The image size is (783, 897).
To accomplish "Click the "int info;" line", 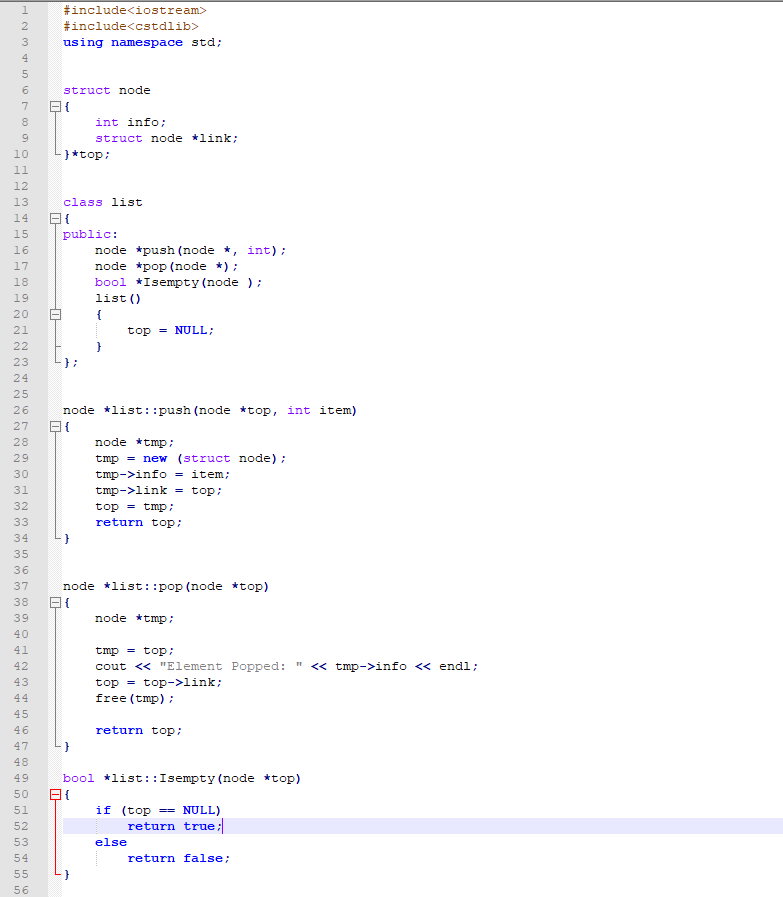I will (130, 122).
